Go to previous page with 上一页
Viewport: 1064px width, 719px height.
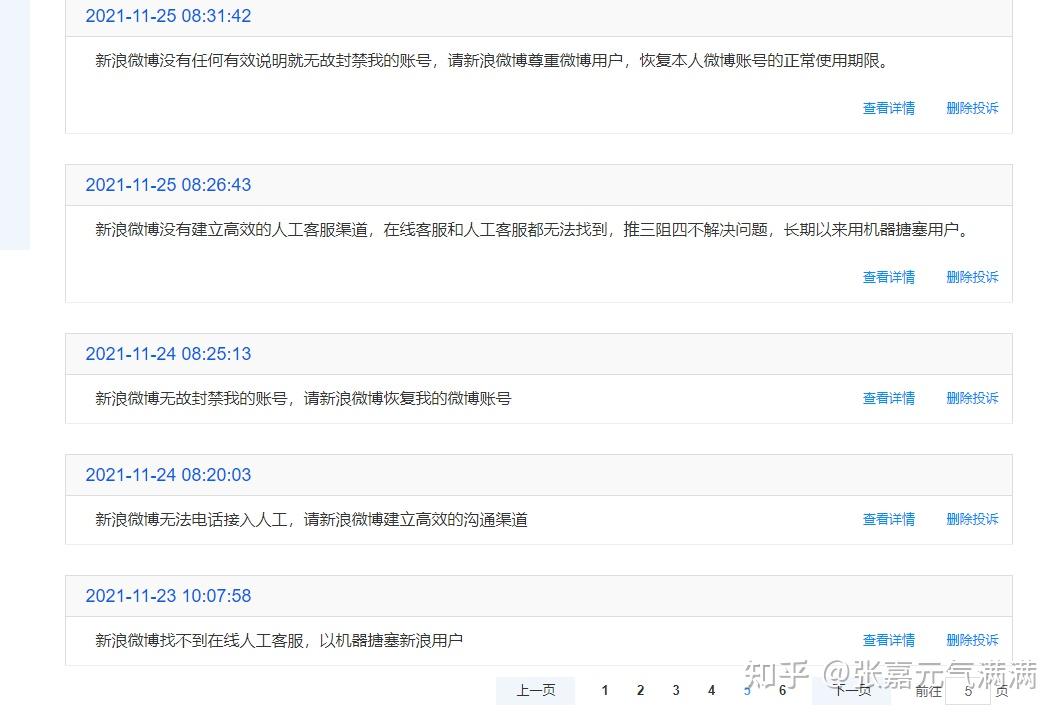click(x=535, y=691)
